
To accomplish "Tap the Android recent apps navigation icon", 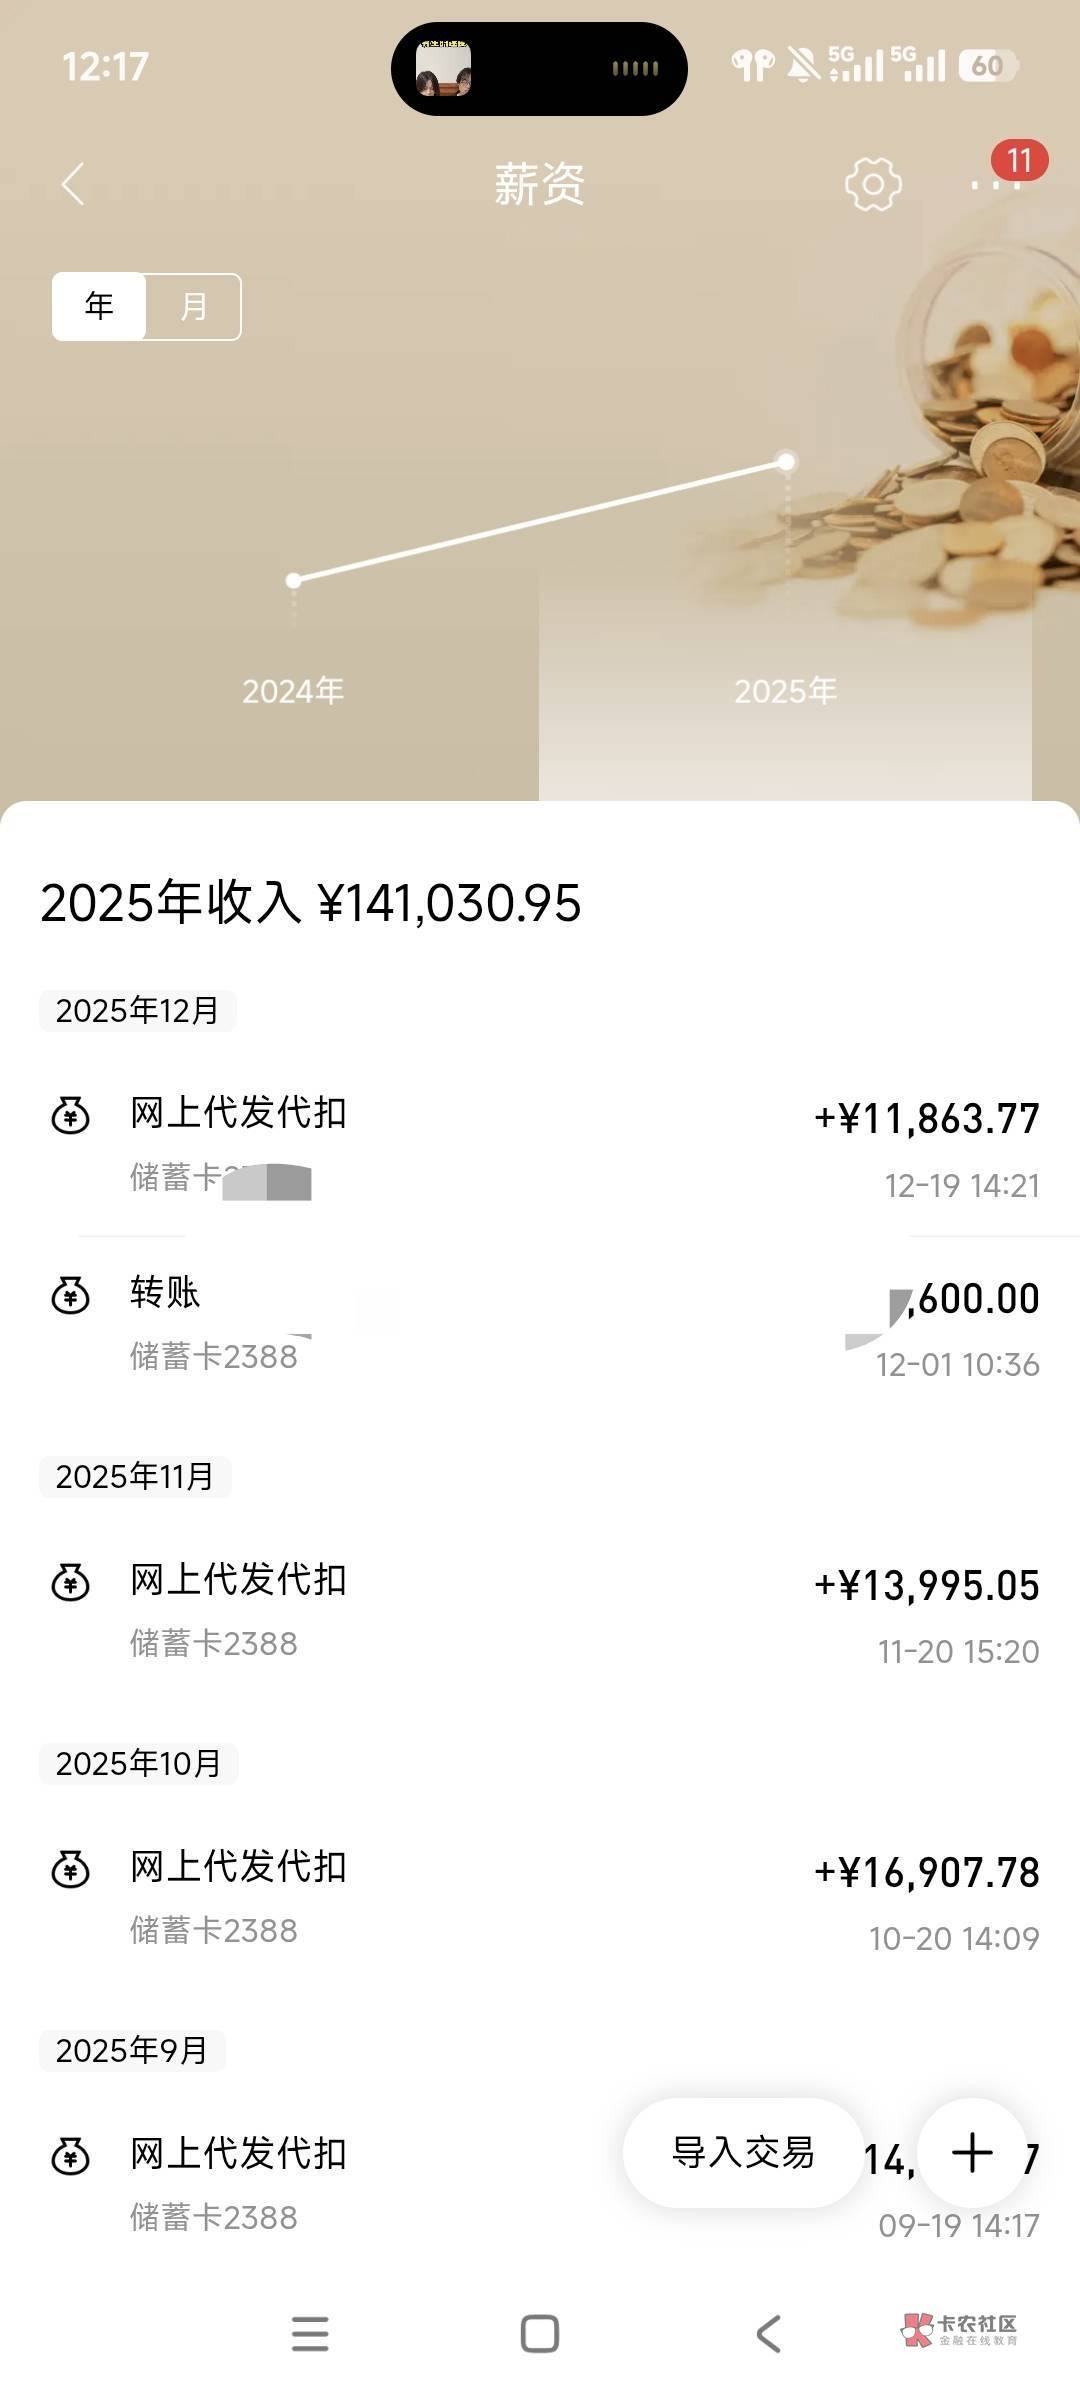I will pos(310,2334).
